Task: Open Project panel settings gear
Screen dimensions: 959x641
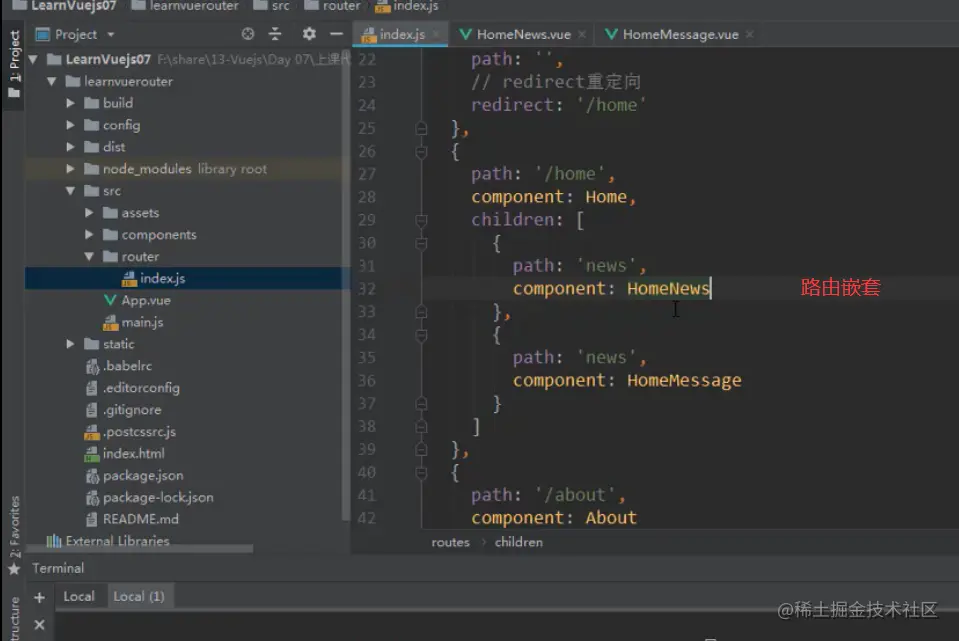Action: 309,34
